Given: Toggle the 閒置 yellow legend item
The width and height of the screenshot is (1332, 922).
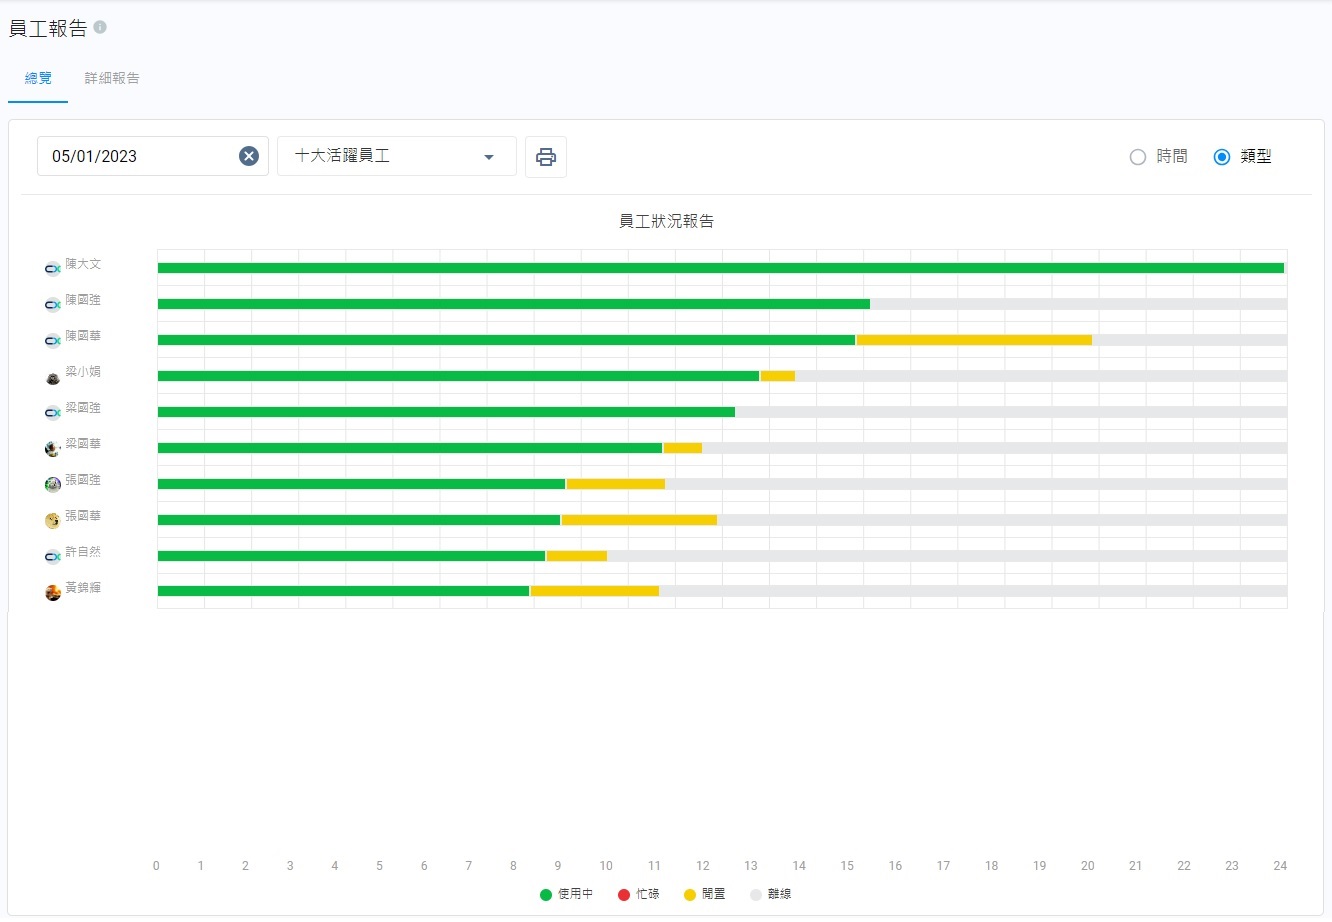Looking at the screenshot, I should pos(705,894).
